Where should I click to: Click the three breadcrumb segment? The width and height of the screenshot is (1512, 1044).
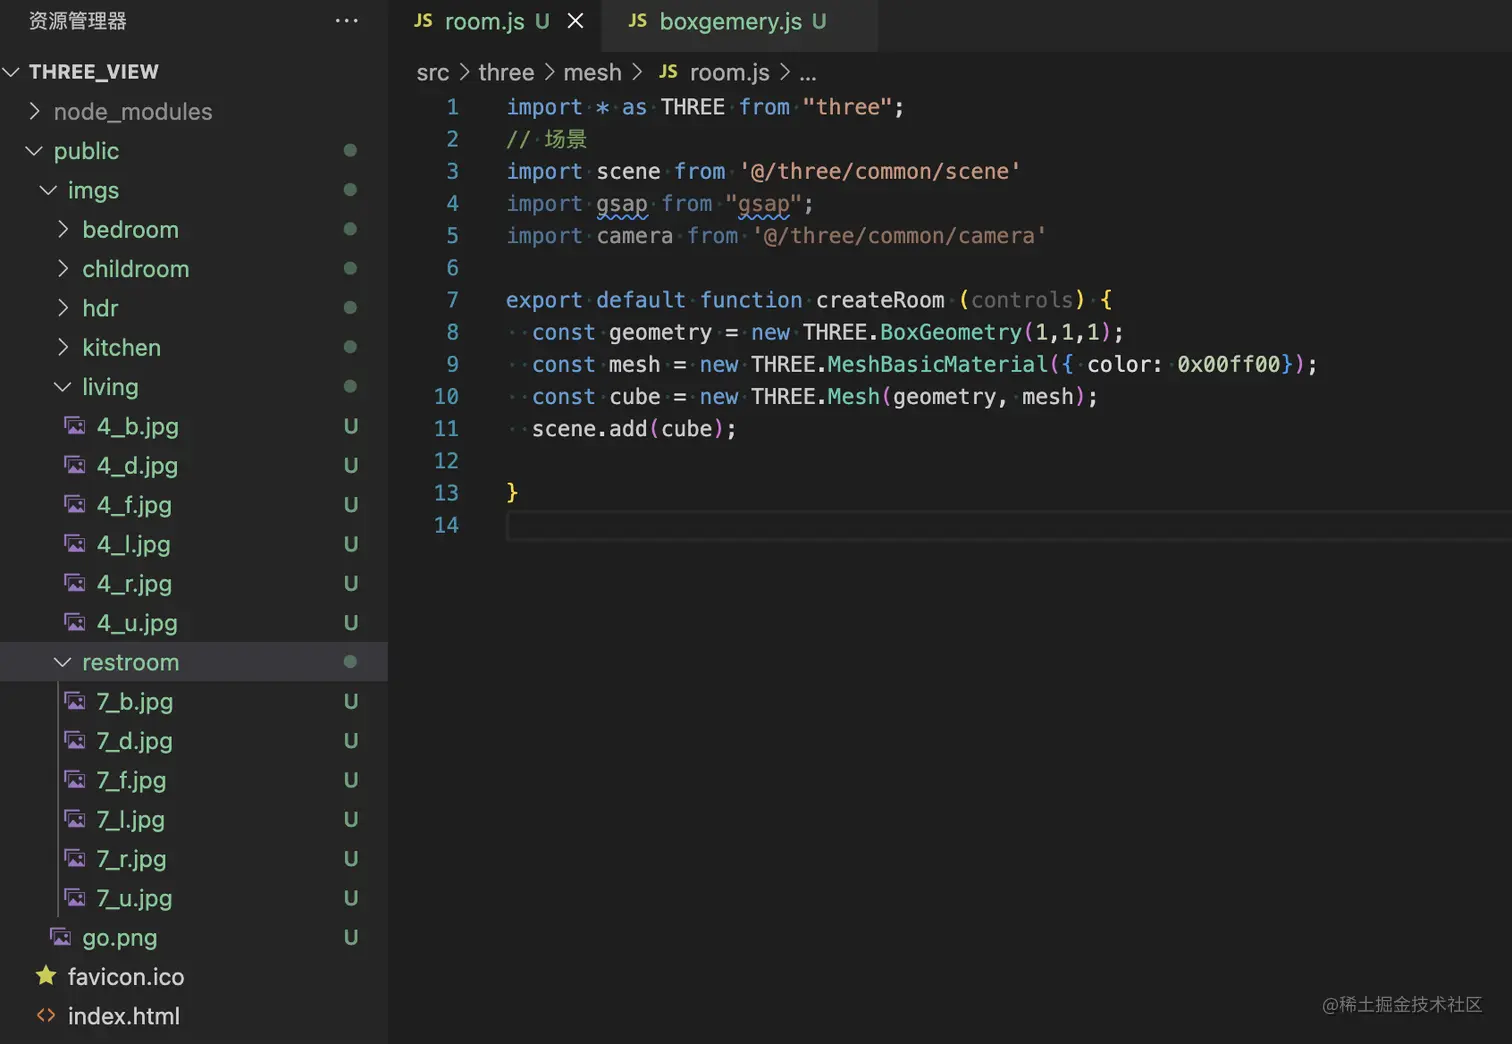(x=506, y=72)
